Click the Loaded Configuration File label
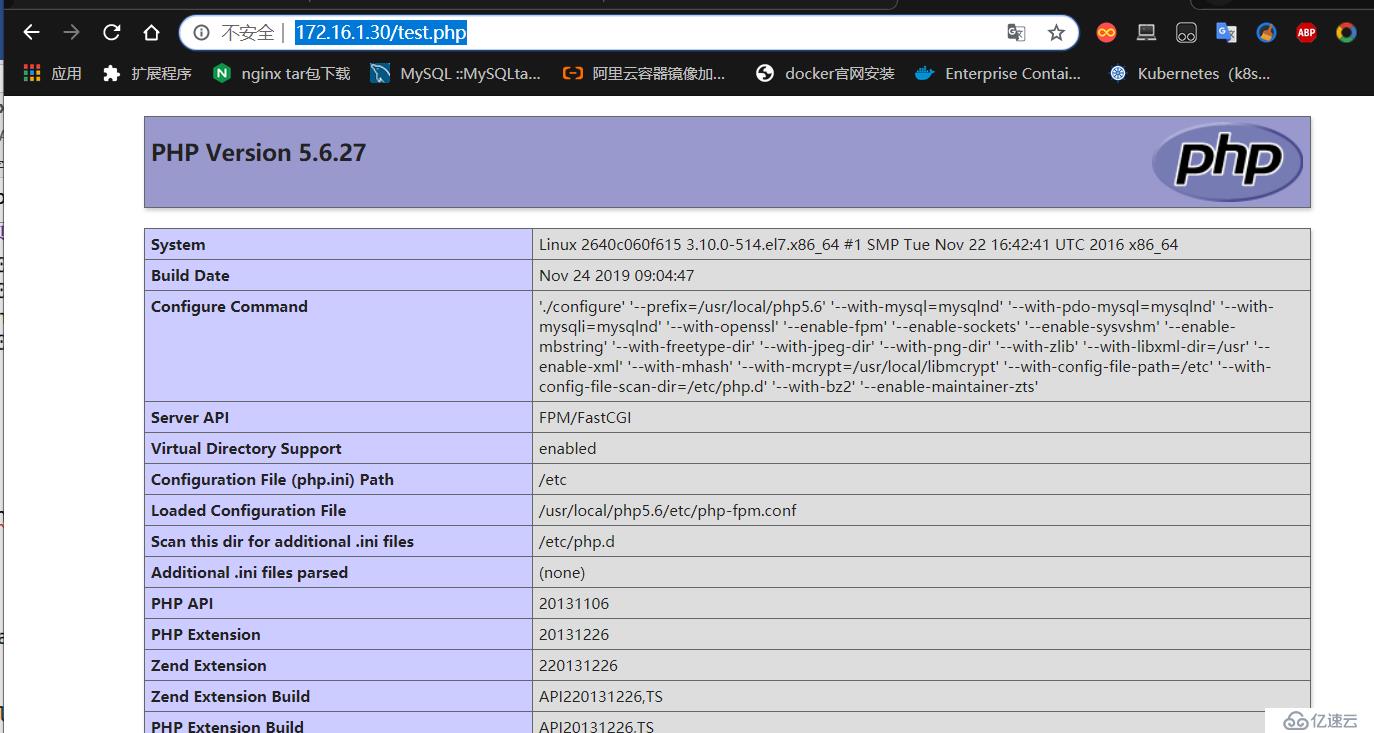The image size is (1374, 733). tap(248, 510)
